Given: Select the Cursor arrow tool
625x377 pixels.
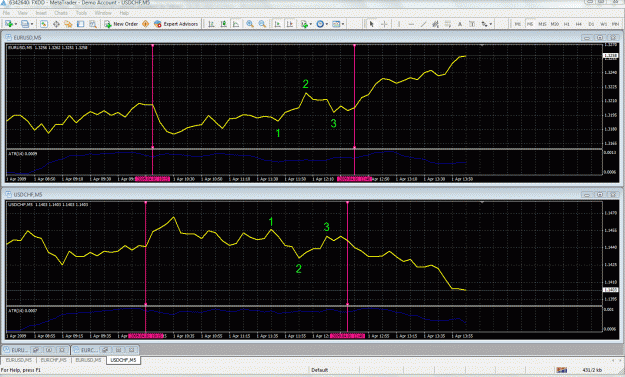Looking at the screenshot, I should (x=371, y=24).
